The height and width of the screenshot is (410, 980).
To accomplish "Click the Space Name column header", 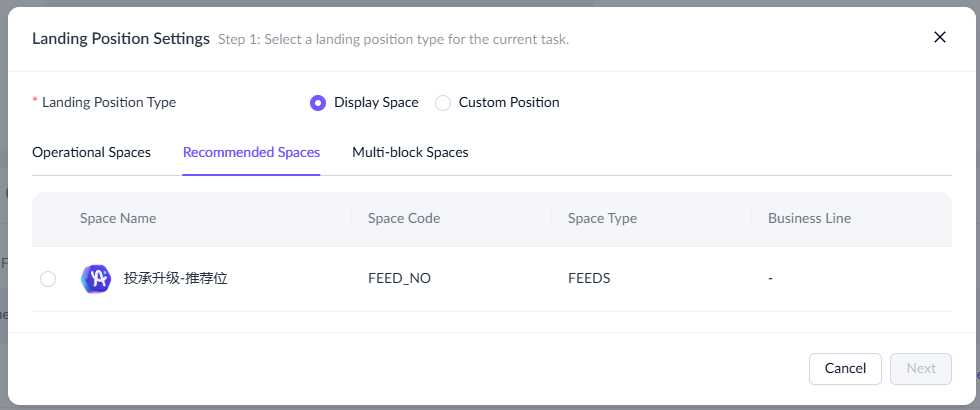I will 118,218.
